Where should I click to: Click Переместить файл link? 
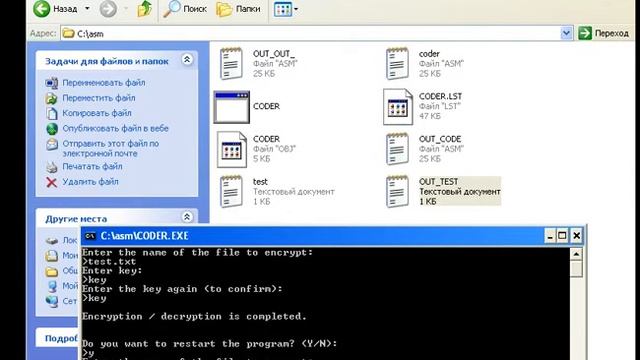tap(99, 98)
